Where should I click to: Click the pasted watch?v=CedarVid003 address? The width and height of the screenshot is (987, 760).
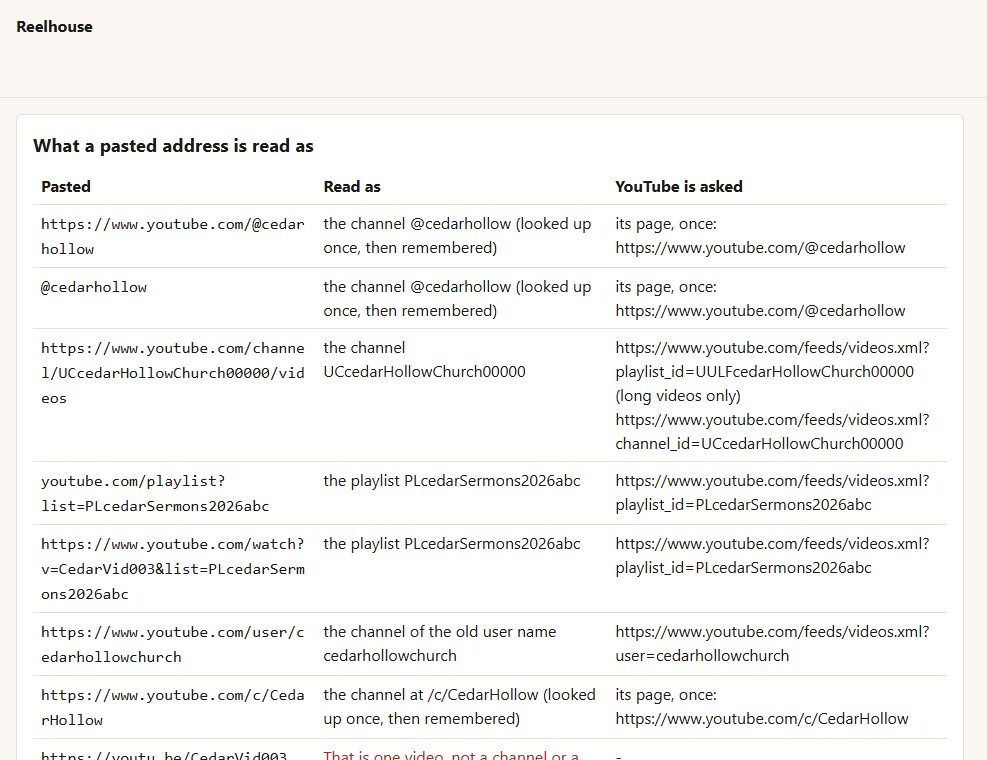pos(172,569)
